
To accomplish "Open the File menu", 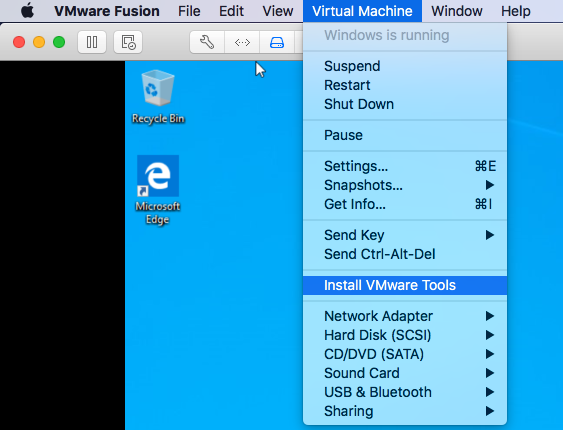I will [x=189, y=11].
